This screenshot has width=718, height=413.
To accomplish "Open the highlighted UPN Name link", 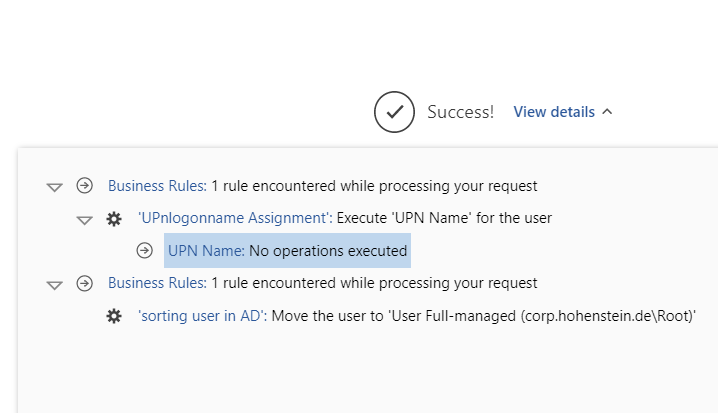I will [x=205, y=251].
